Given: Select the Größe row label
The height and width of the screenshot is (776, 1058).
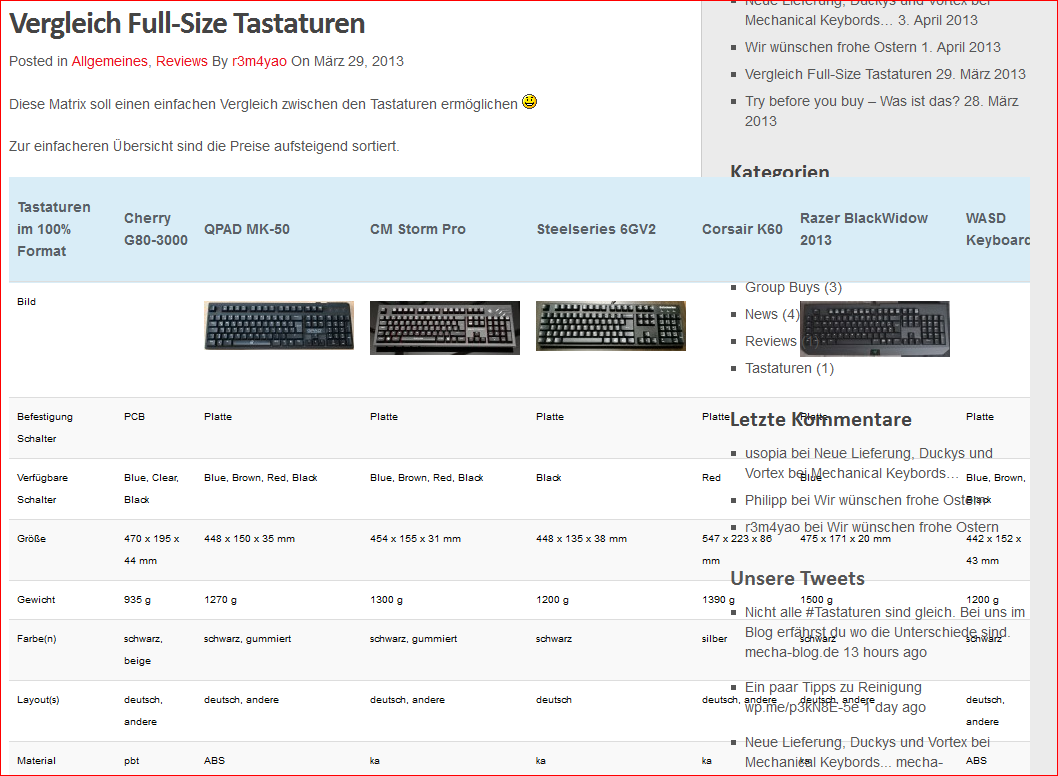Looking at the screenshot, I should click(x=32, y=538).
